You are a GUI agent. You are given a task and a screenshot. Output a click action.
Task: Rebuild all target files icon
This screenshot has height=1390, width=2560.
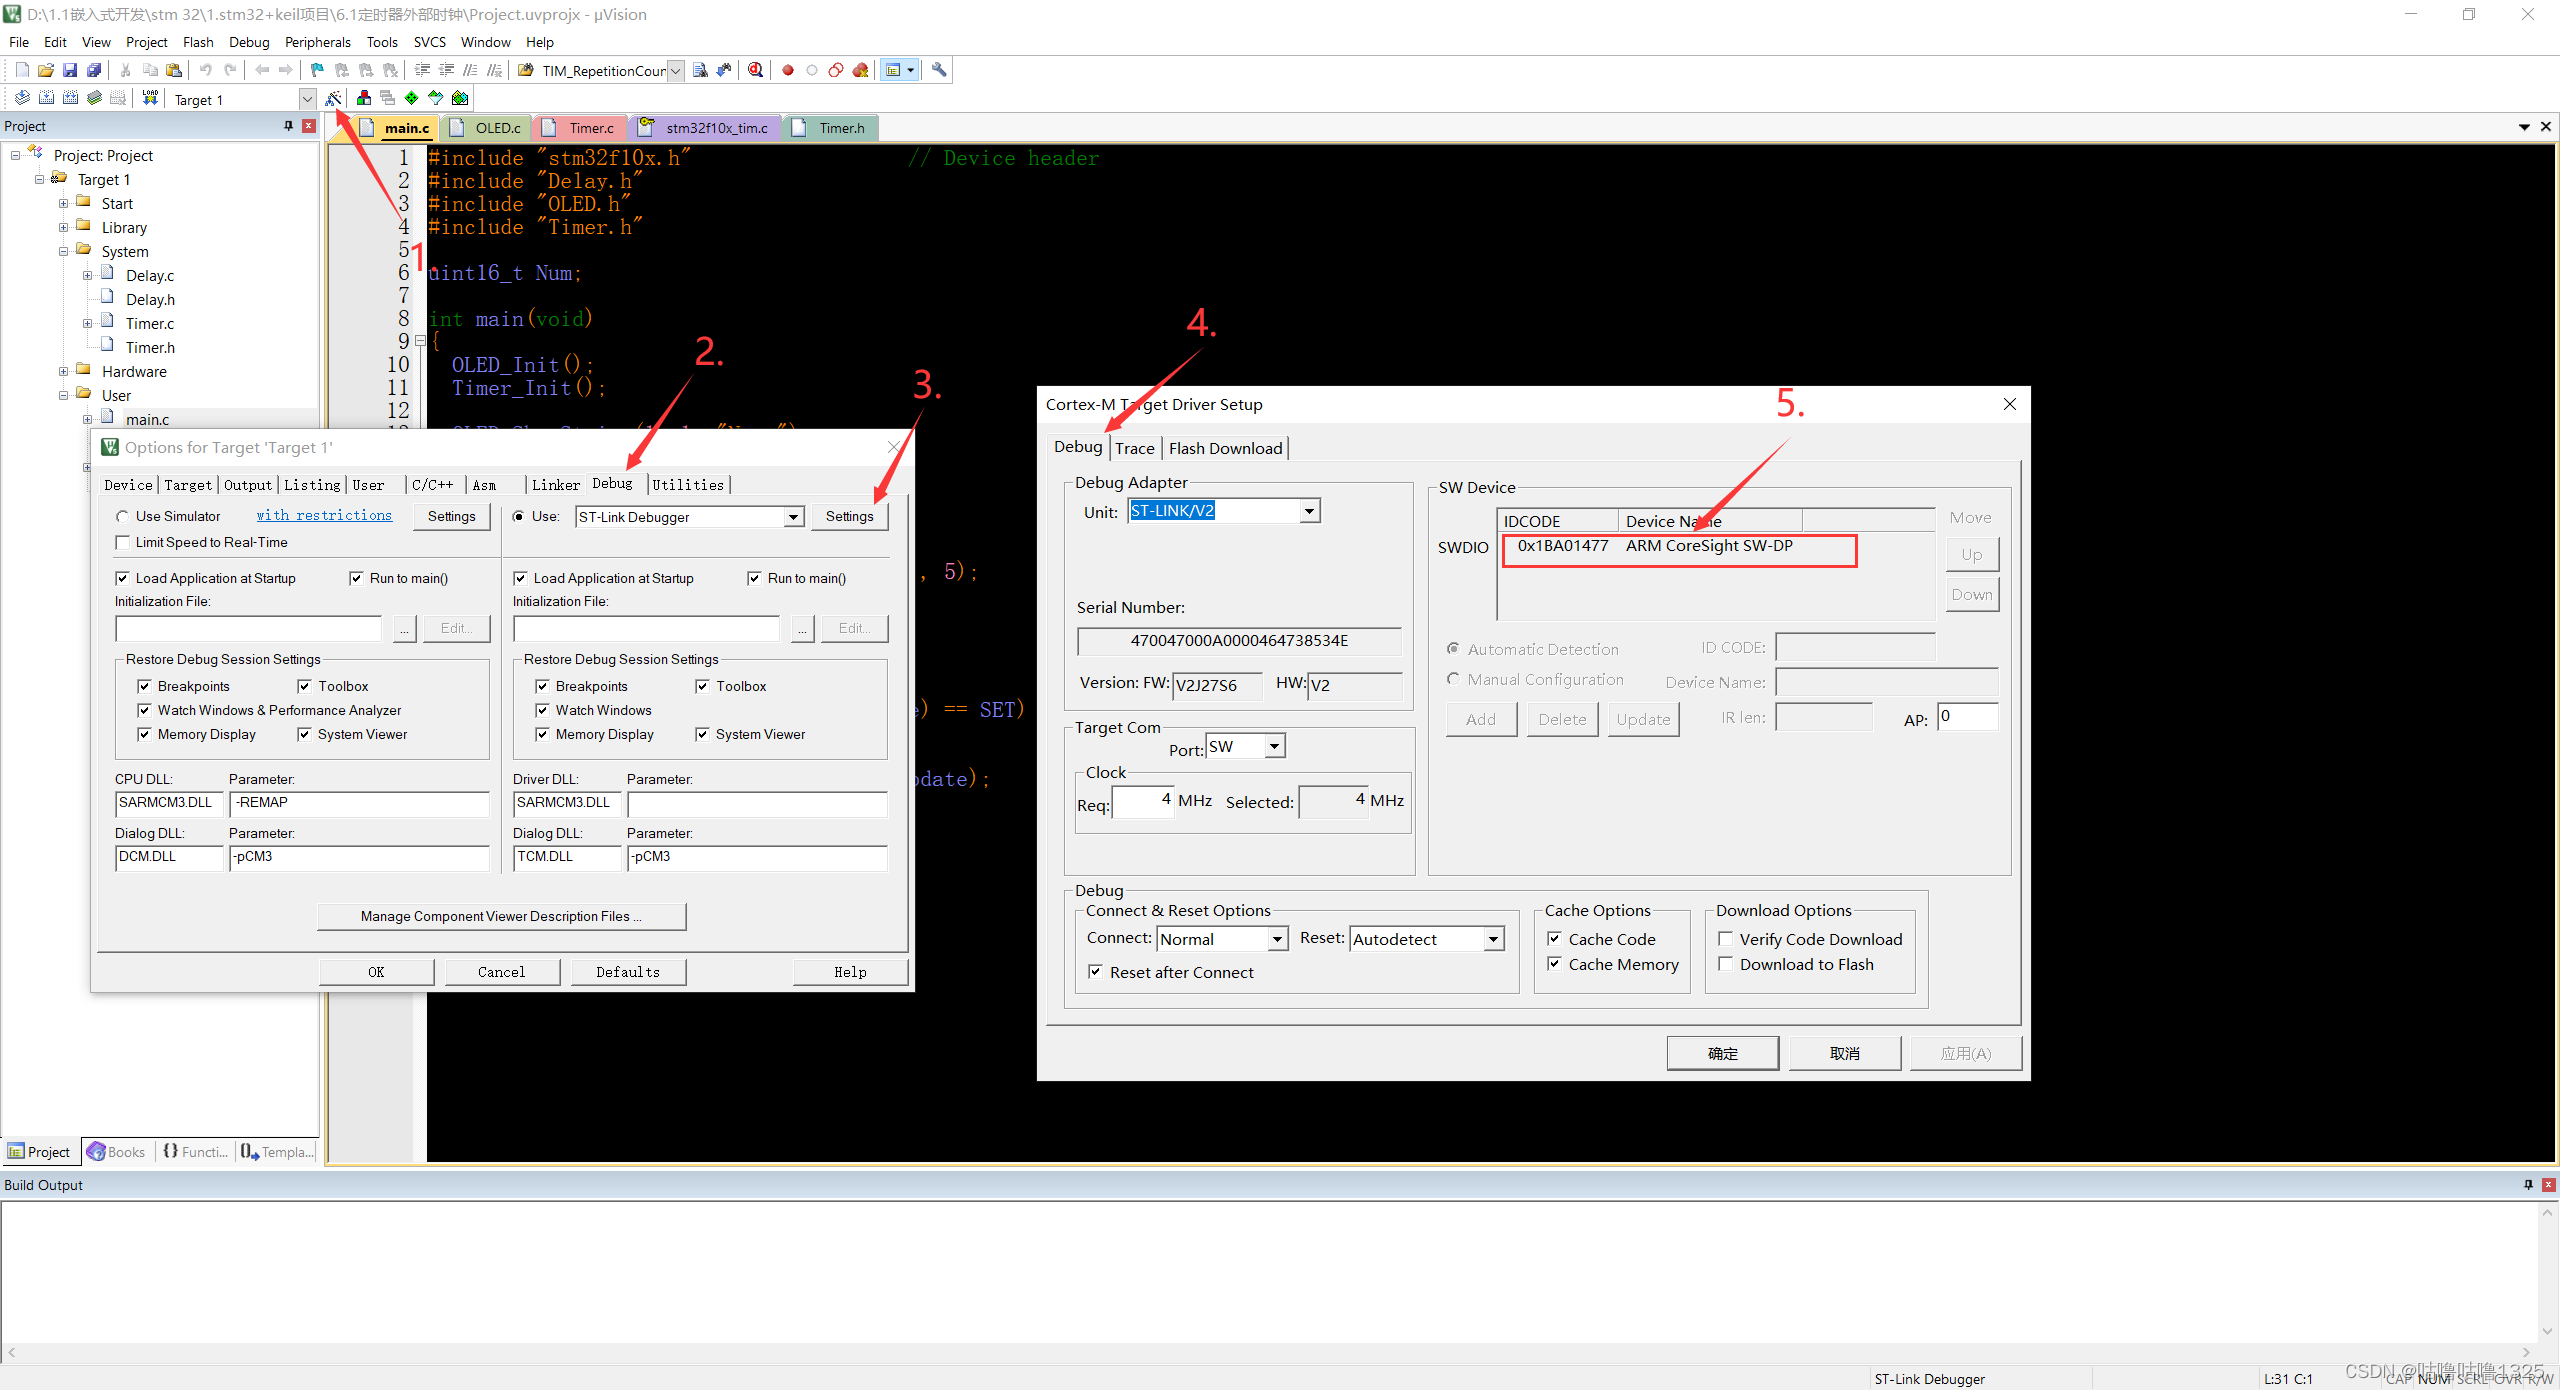[70, 97]
